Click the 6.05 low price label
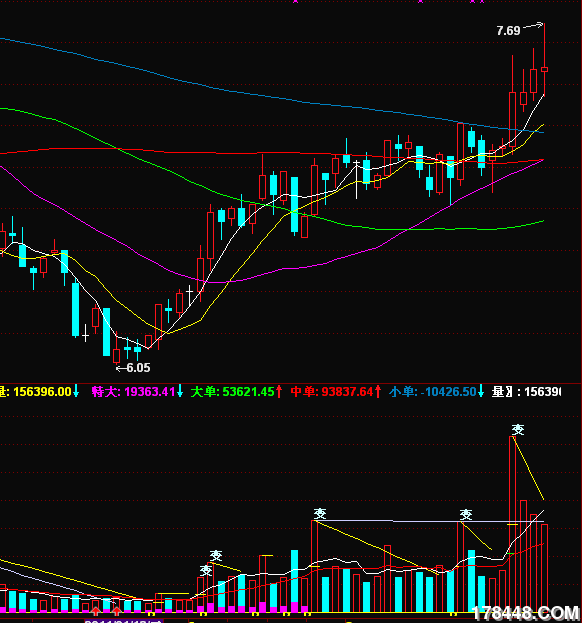This screenshot has width=582, height=623. tap(138, 368)
